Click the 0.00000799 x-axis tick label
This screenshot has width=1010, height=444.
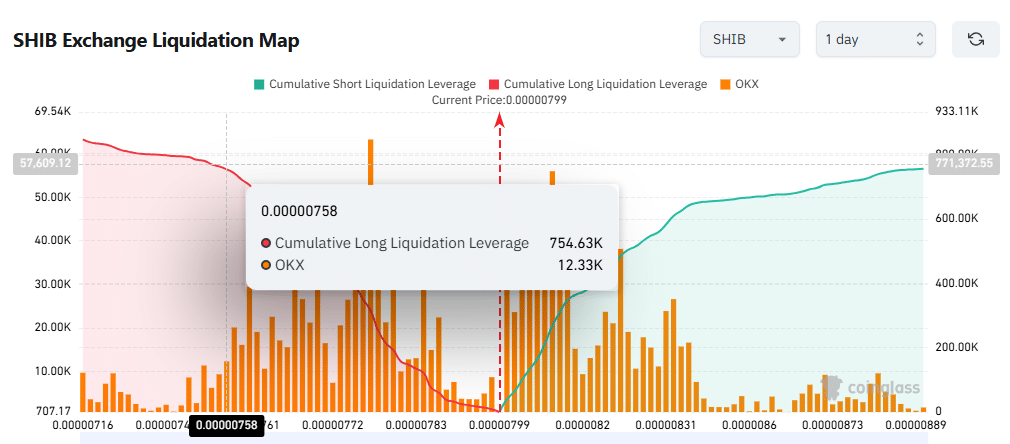(500, 425)
